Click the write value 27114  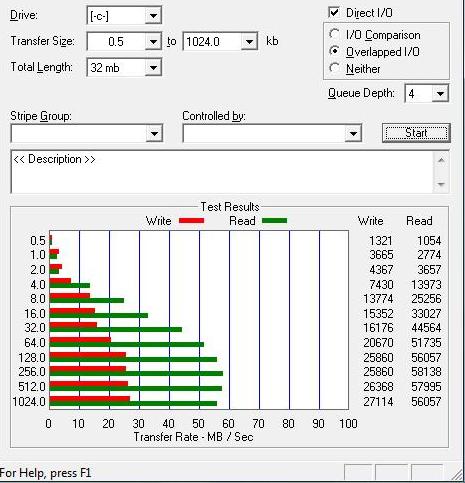378,402
